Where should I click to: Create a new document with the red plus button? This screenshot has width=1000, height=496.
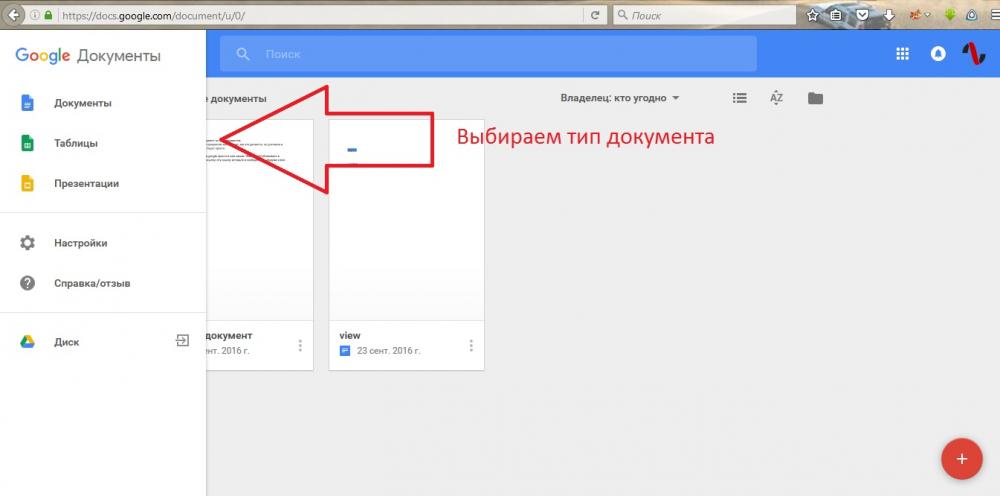[961, 458]
